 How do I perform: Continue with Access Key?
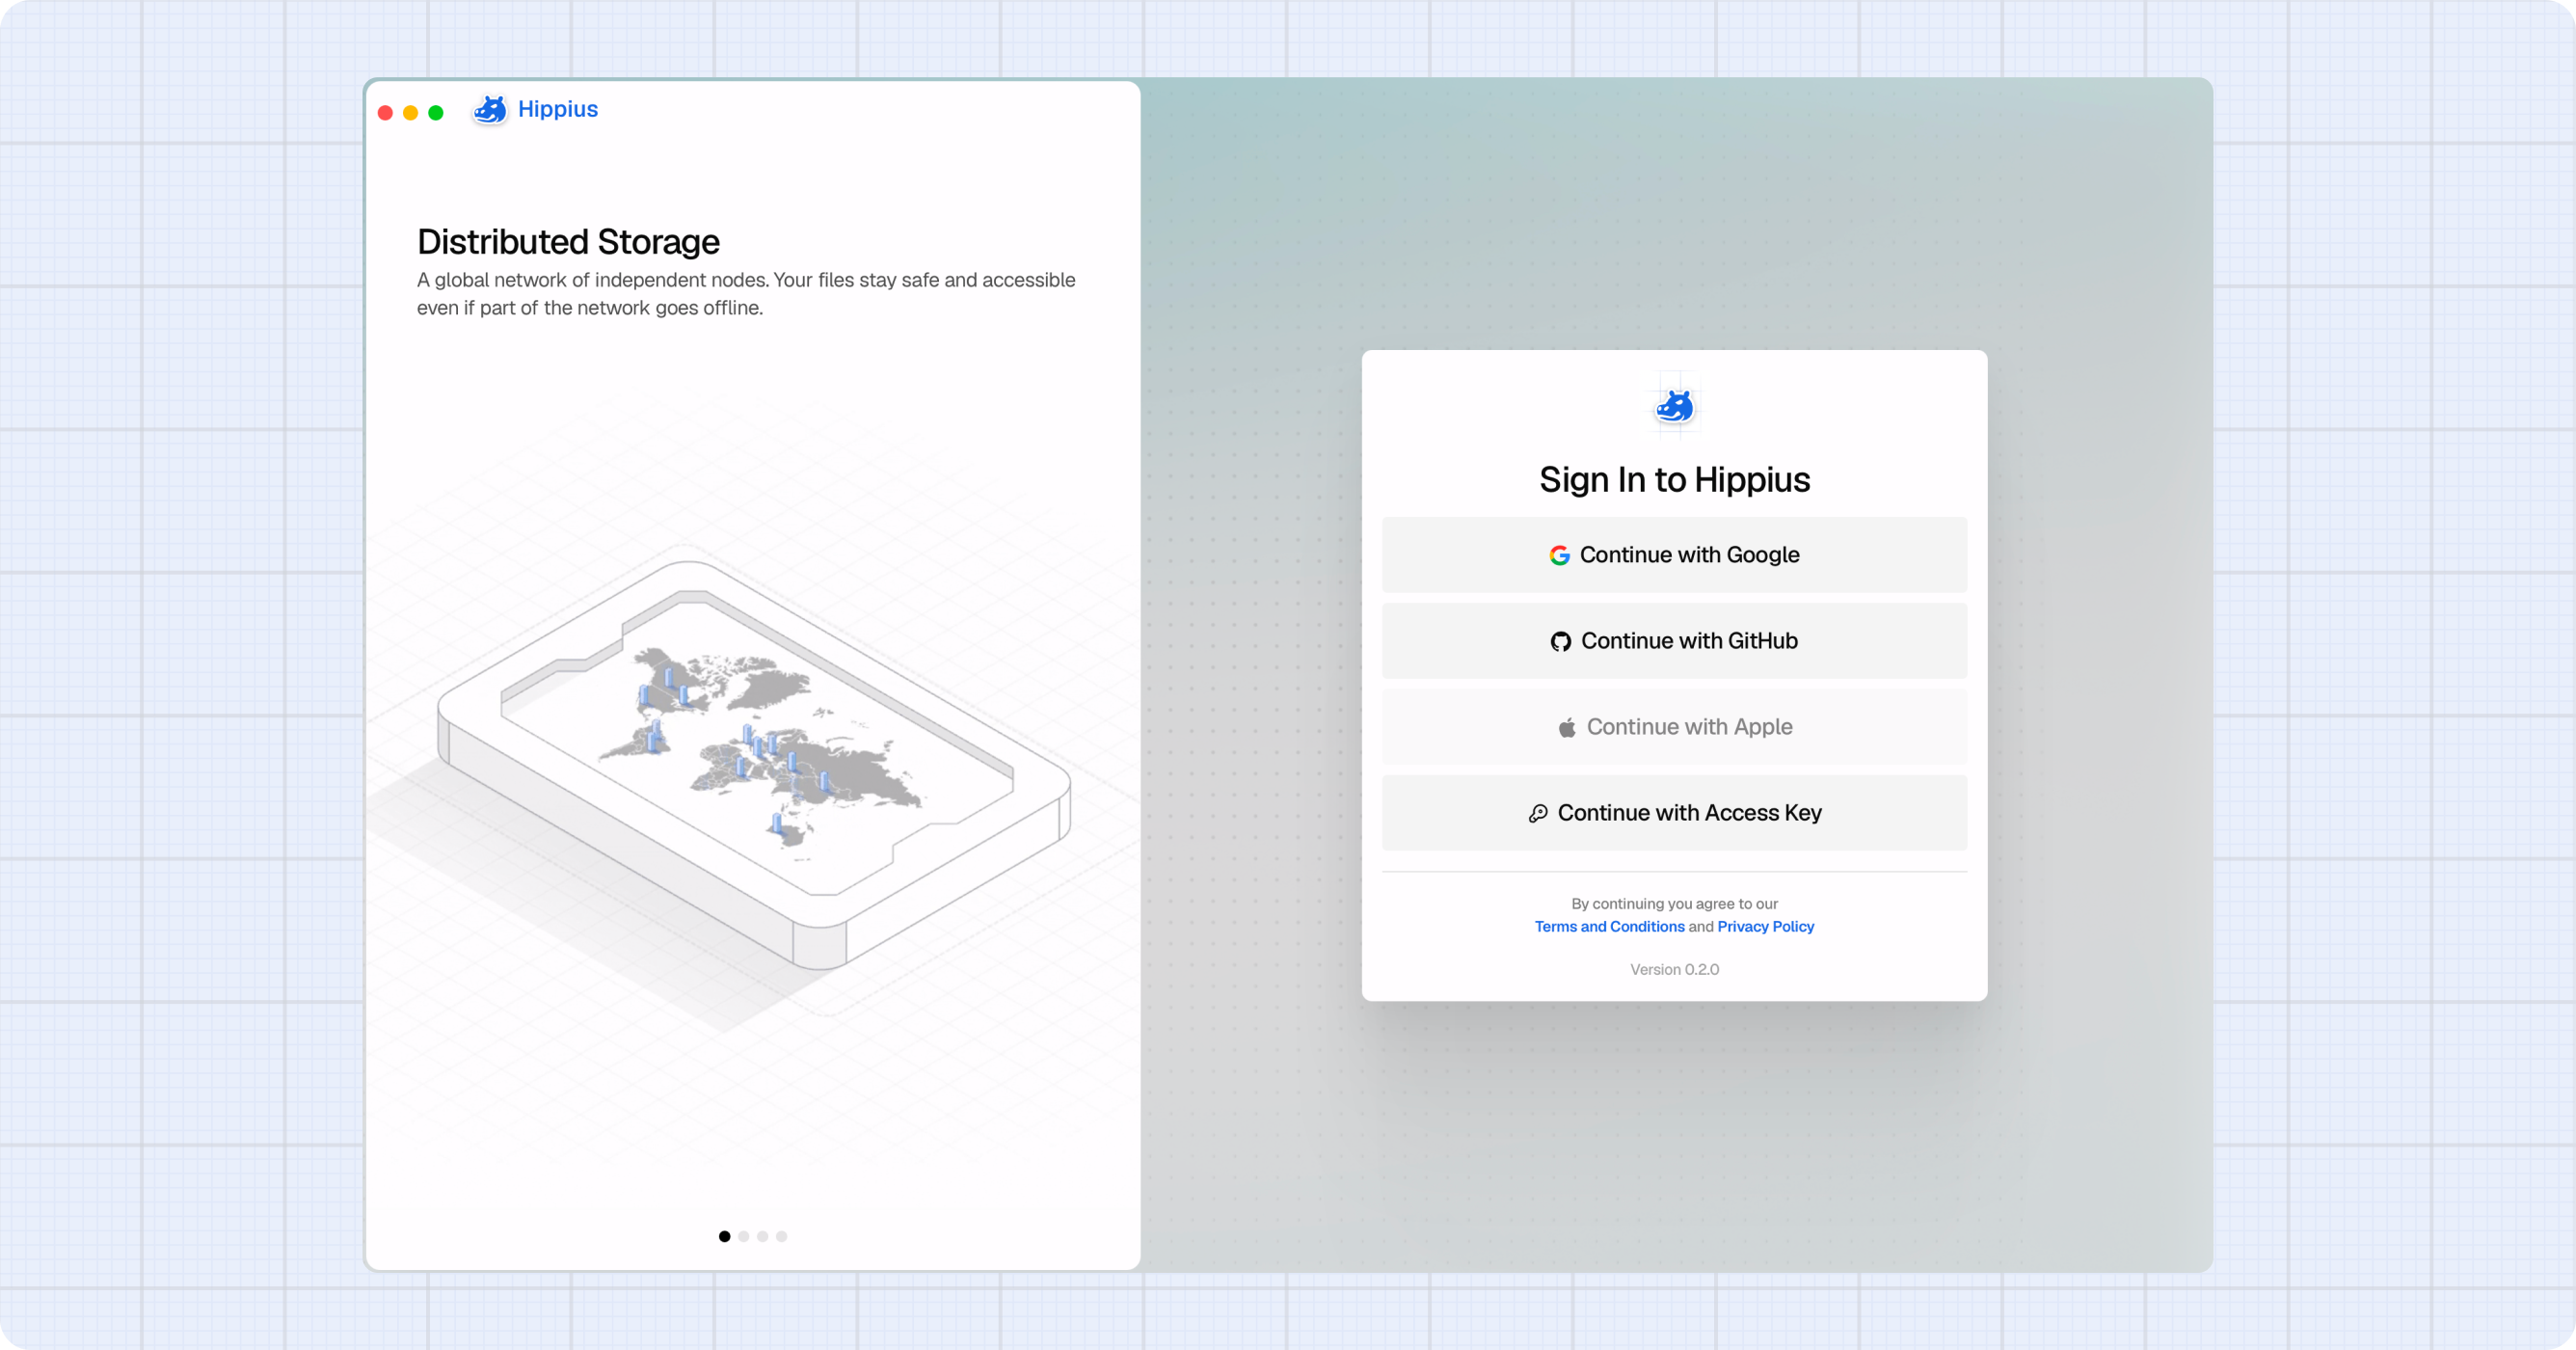1674,813
